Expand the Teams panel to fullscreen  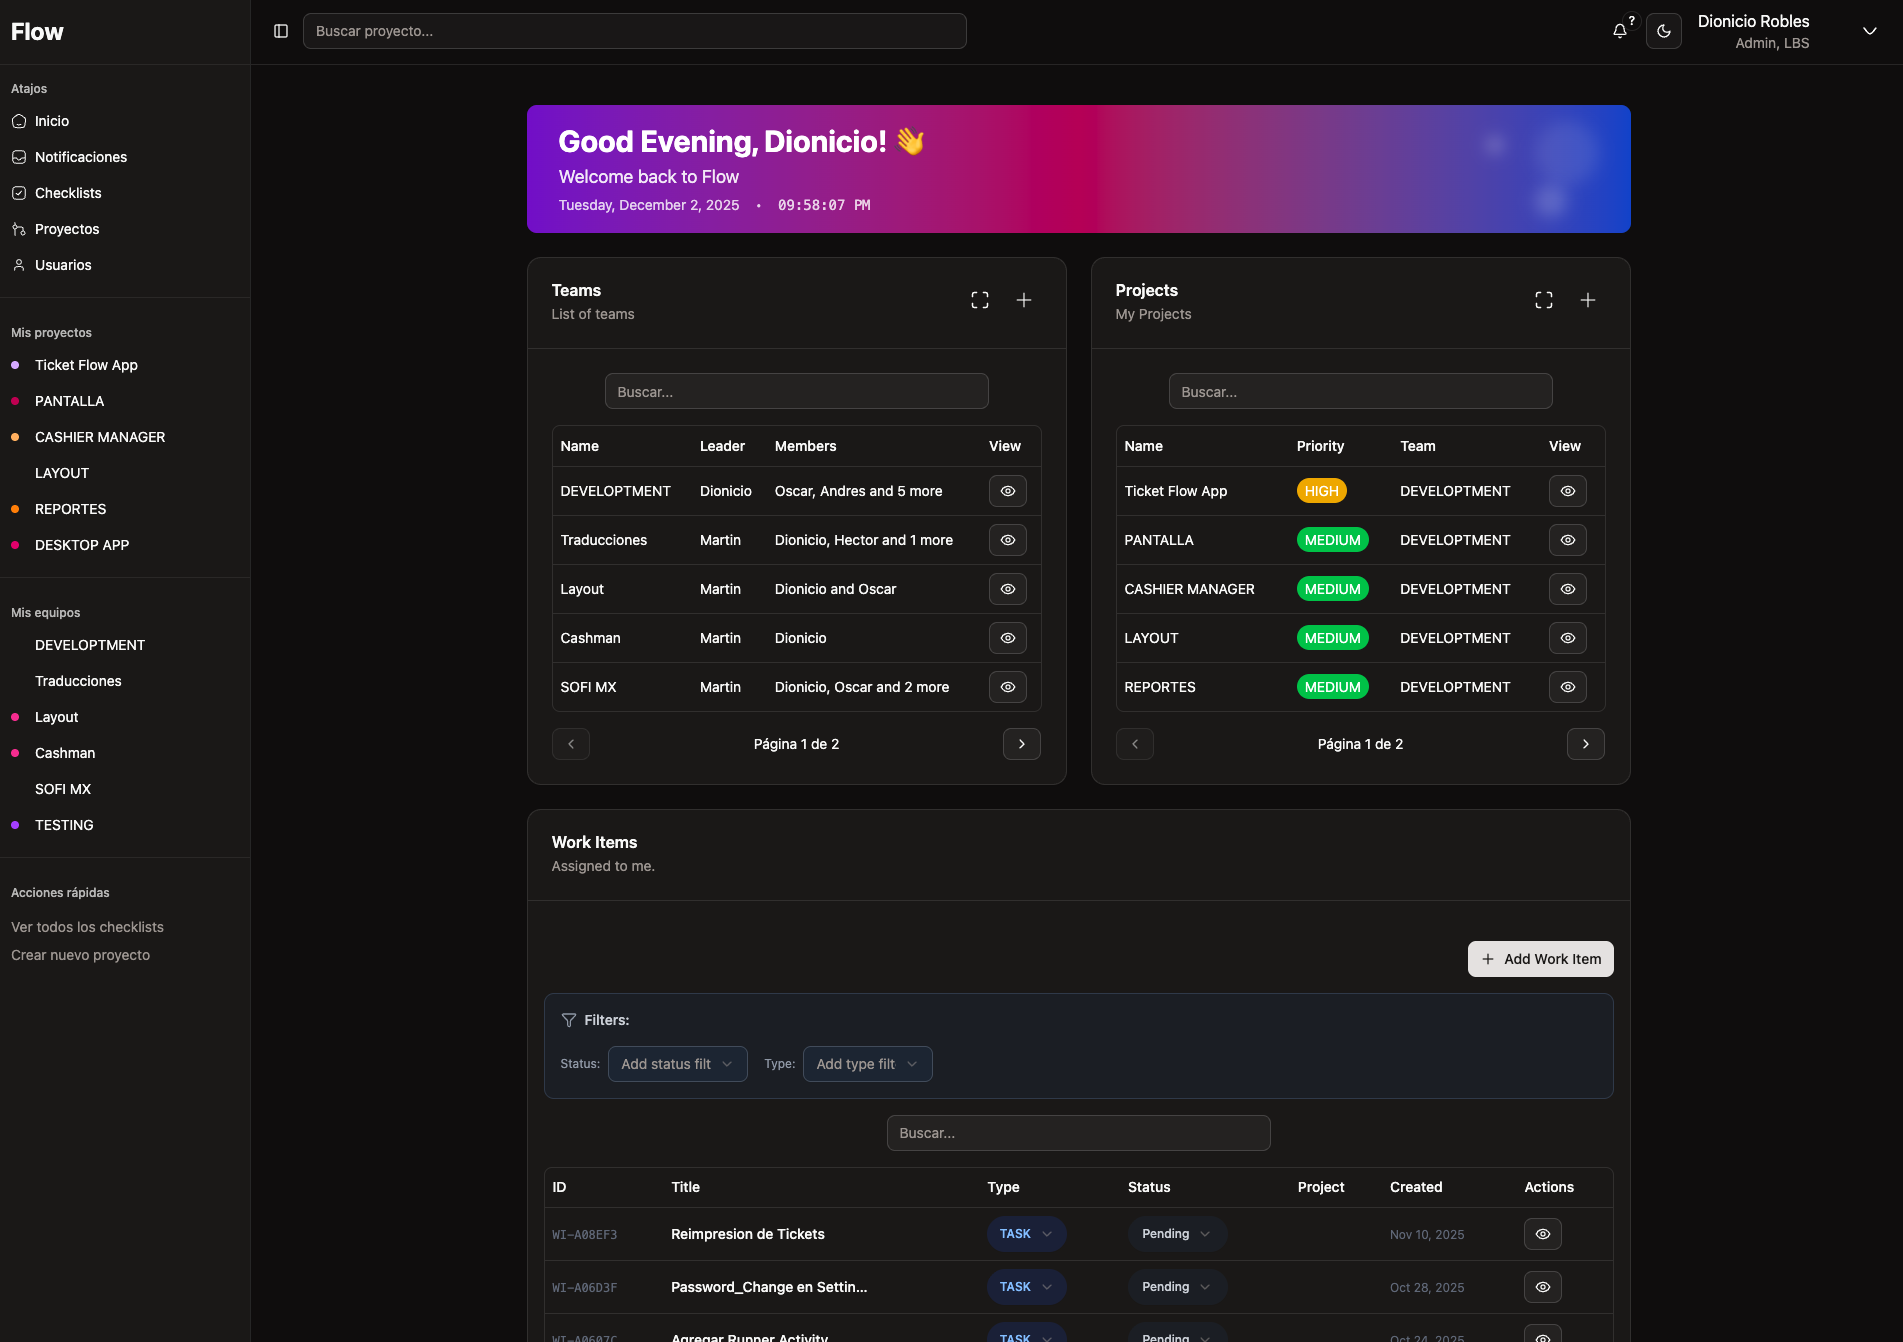pyautogui.click(x=979, y=299)
